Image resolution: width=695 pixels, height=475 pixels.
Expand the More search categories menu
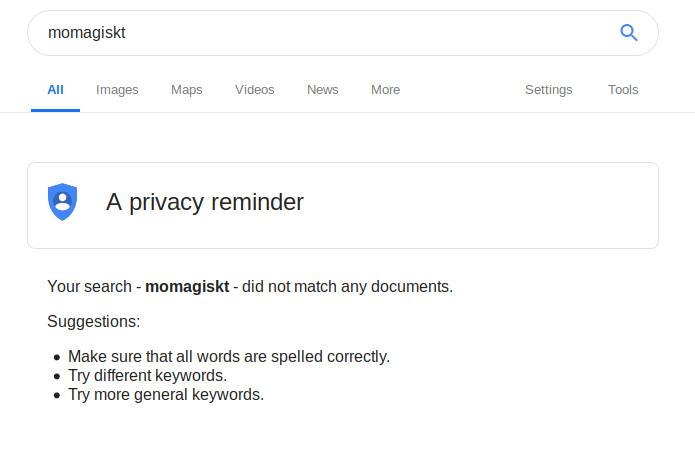(x=385, y=90)
